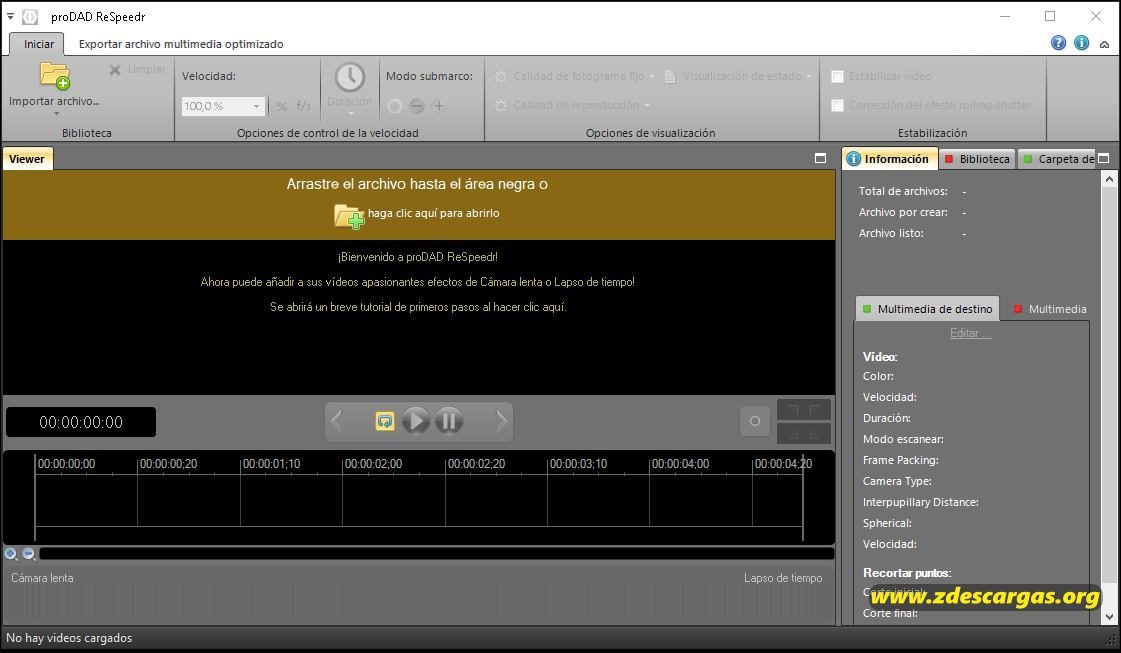Maximize the Información side panel
This screenshot has height=653, width=1121.
click(x=1104, y=158)
